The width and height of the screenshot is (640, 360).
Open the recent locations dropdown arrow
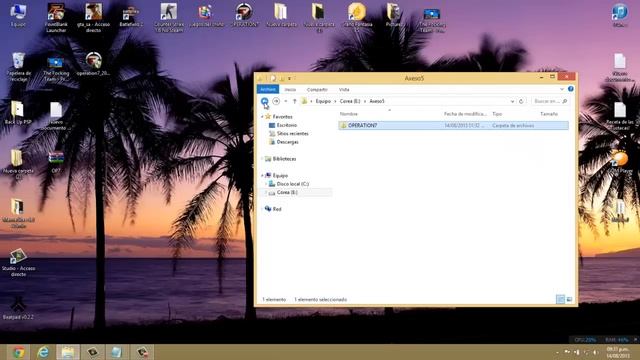click(286, 101)
